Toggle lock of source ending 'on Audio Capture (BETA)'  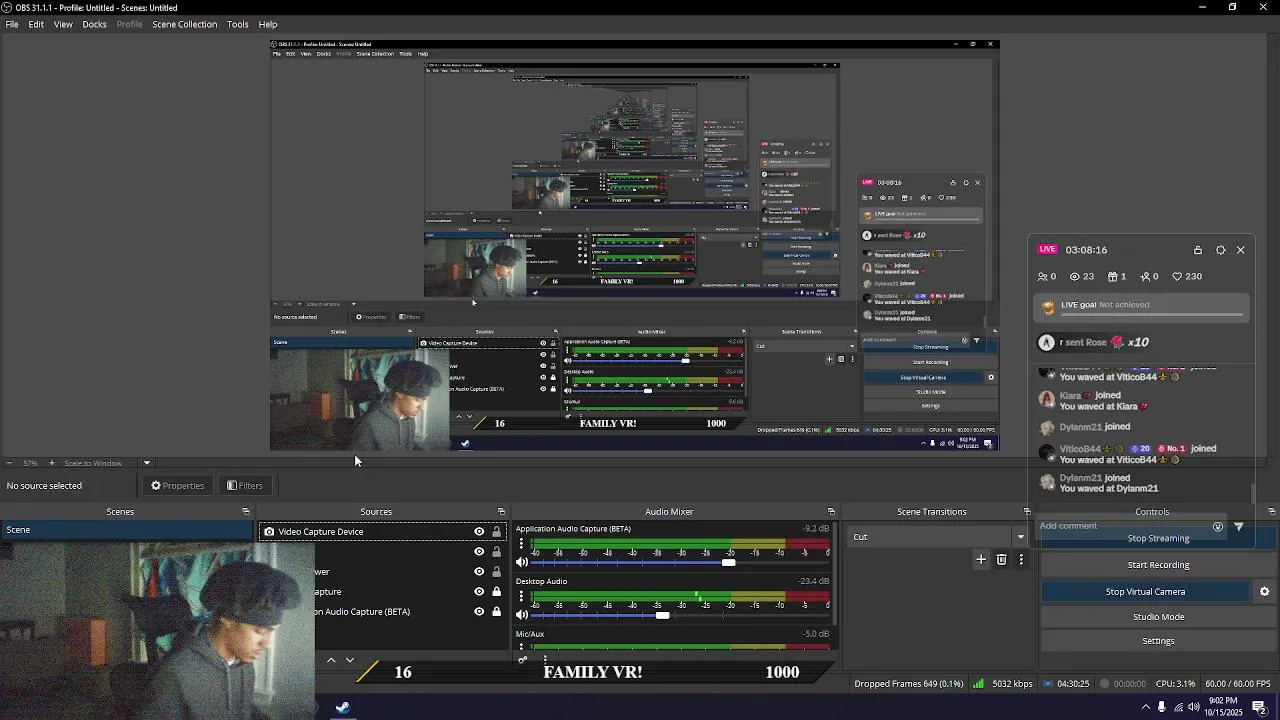click(496, 612)
